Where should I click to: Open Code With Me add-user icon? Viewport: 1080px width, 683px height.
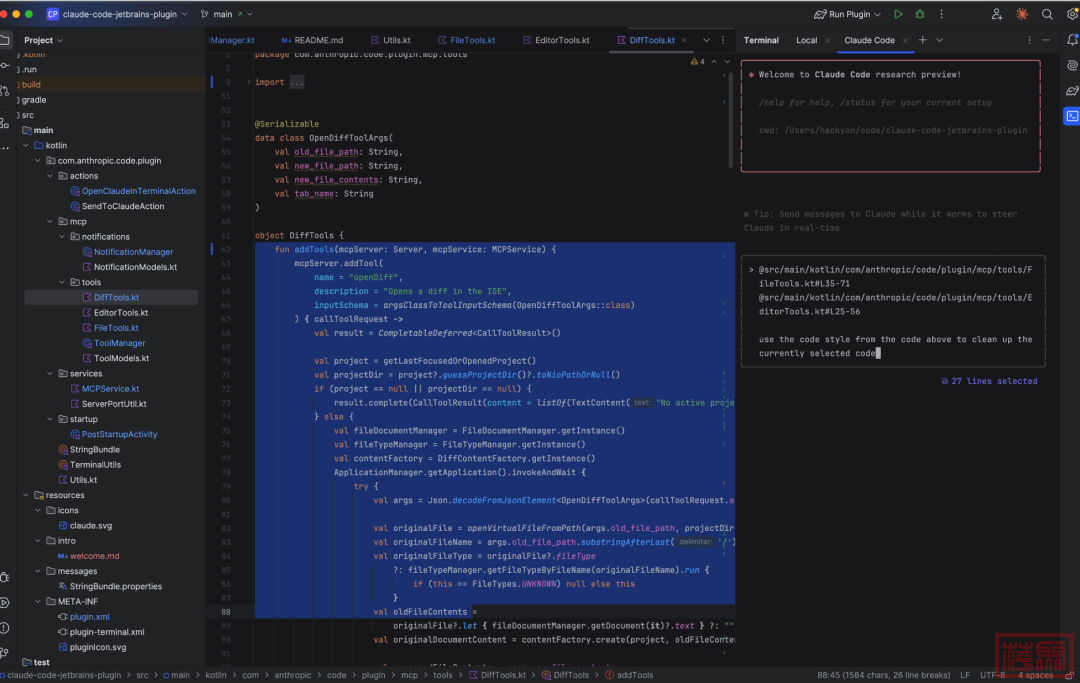pos(997,14)
